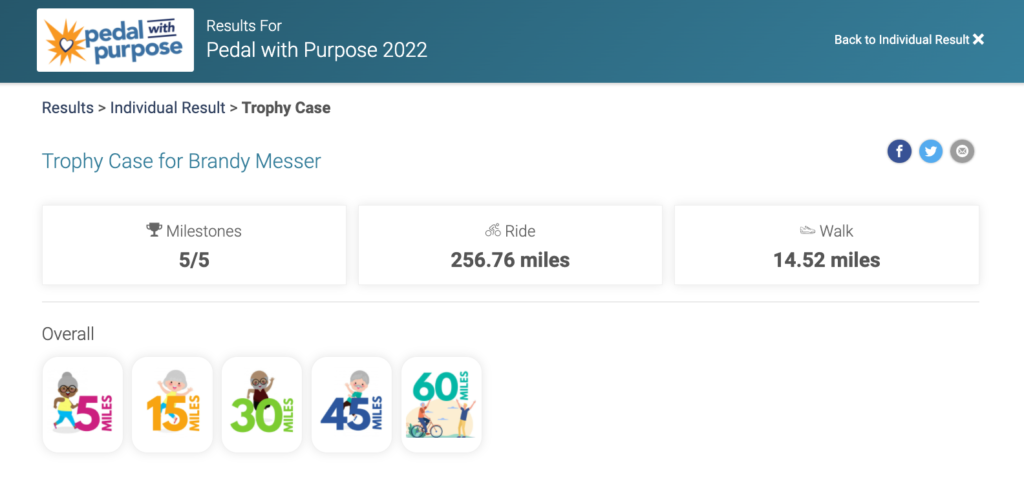Open the 15 miles milestone badge

pyautogui.click(x=172, y=404)
